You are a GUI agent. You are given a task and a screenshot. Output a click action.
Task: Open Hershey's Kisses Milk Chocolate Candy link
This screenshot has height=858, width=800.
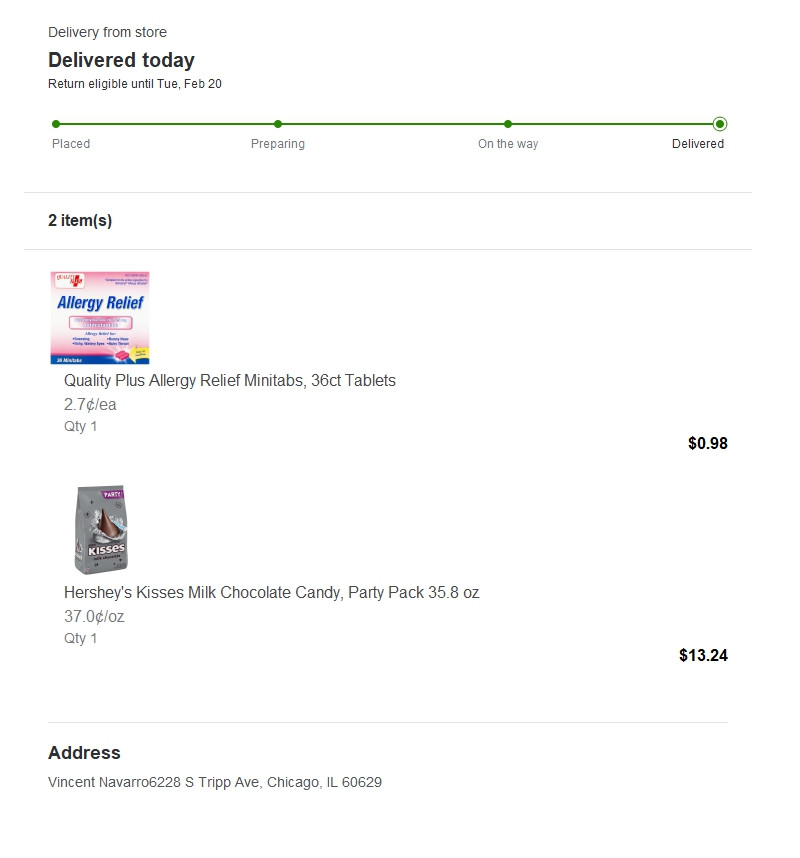271,593
